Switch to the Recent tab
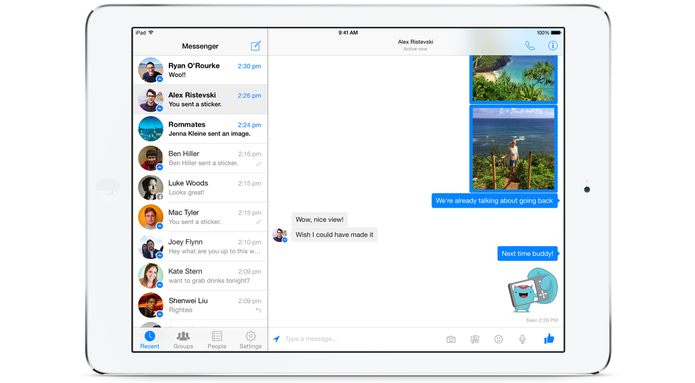 pyautogui.click(x=150, y=340)
